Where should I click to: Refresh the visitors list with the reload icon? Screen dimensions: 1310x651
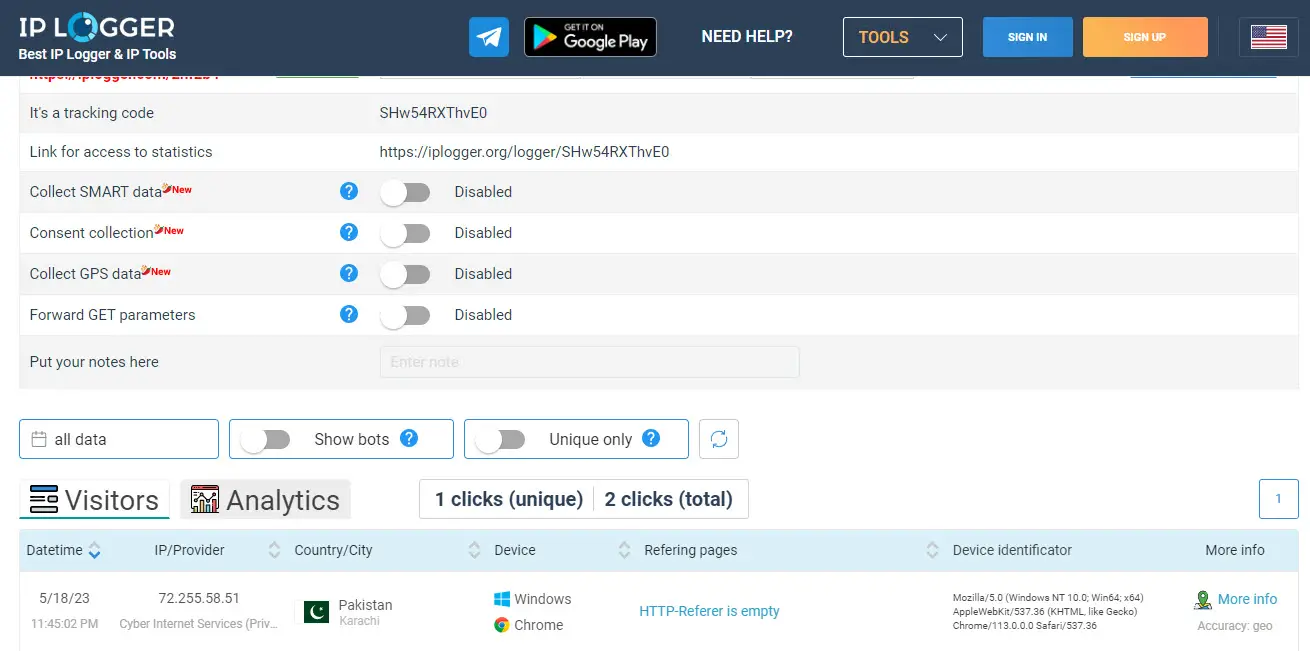[718, 438]
